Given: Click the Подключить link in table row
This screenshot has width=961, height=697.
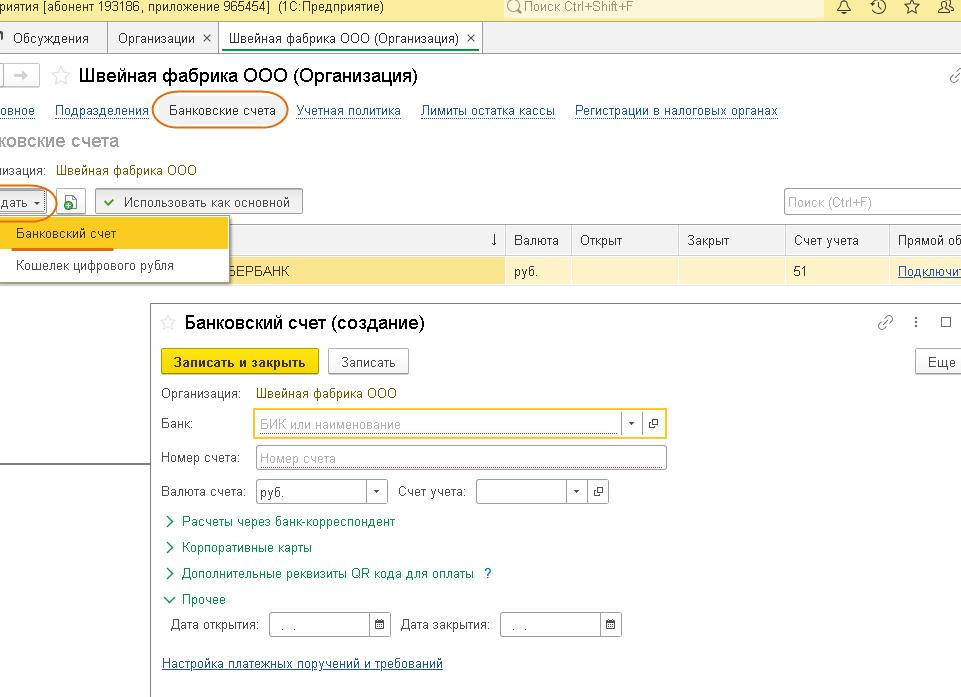Looking at the screenshot, I should tap(929, 271).
